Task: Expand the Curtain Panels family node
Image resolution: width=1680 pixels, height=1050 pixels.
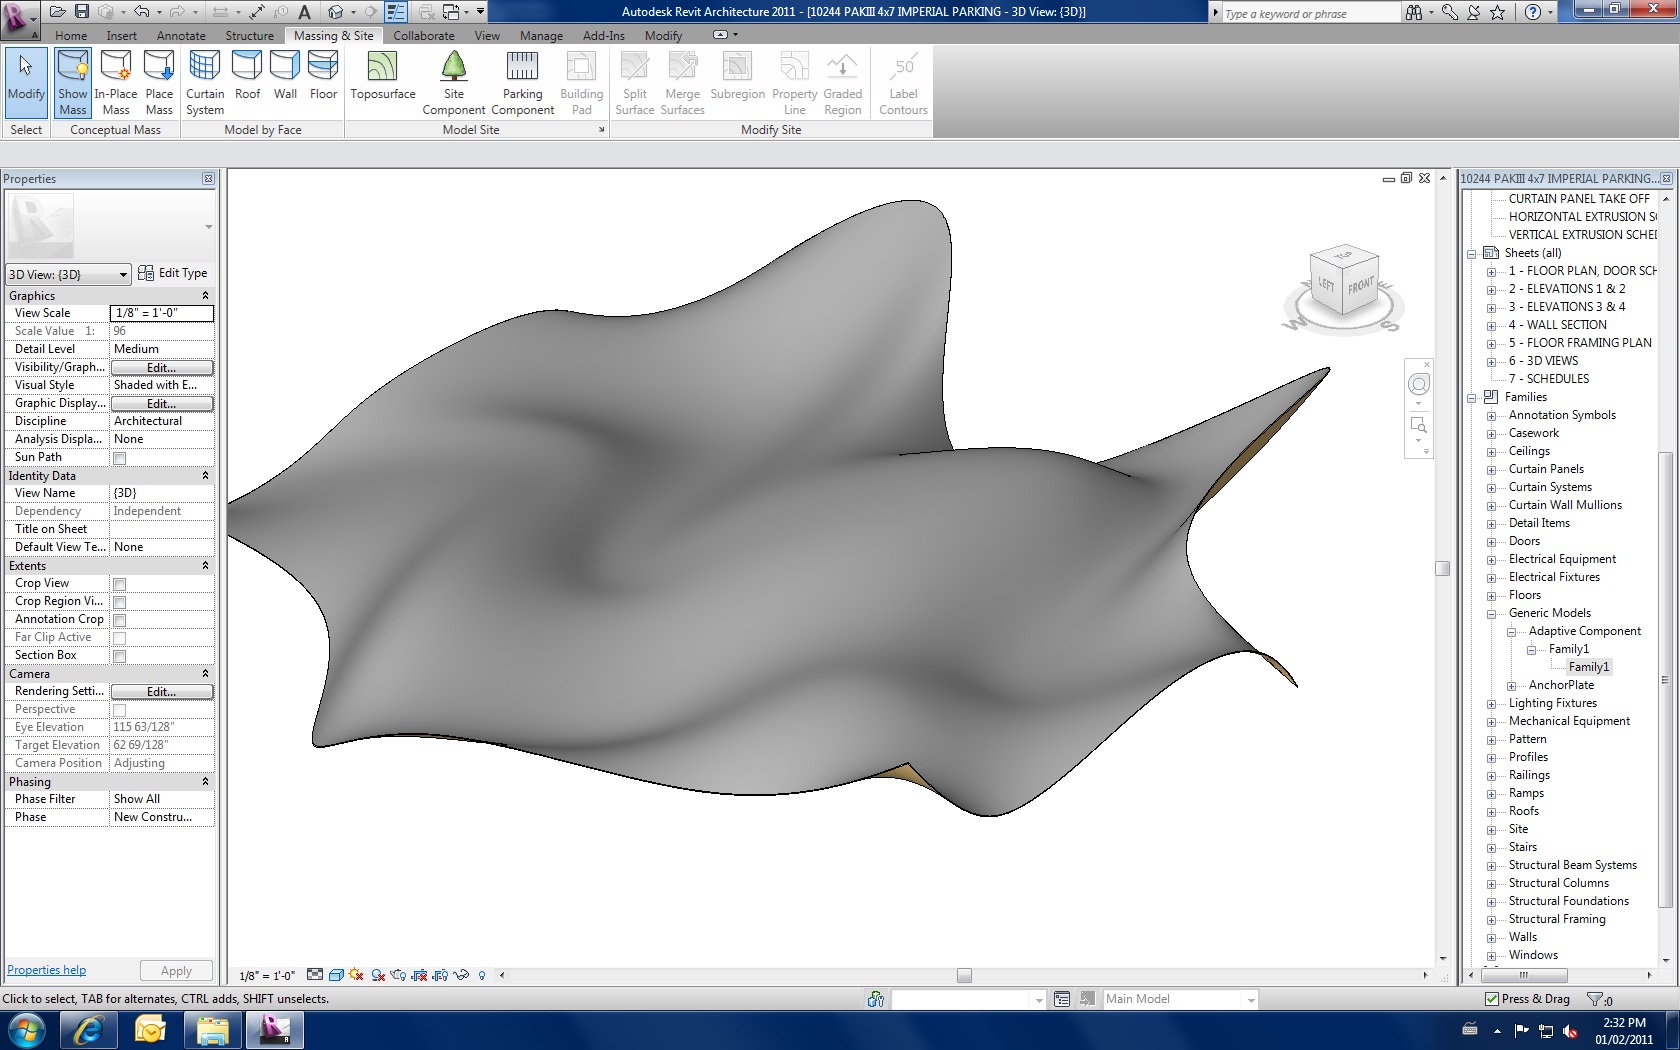Action: [x=1491, y=470]
